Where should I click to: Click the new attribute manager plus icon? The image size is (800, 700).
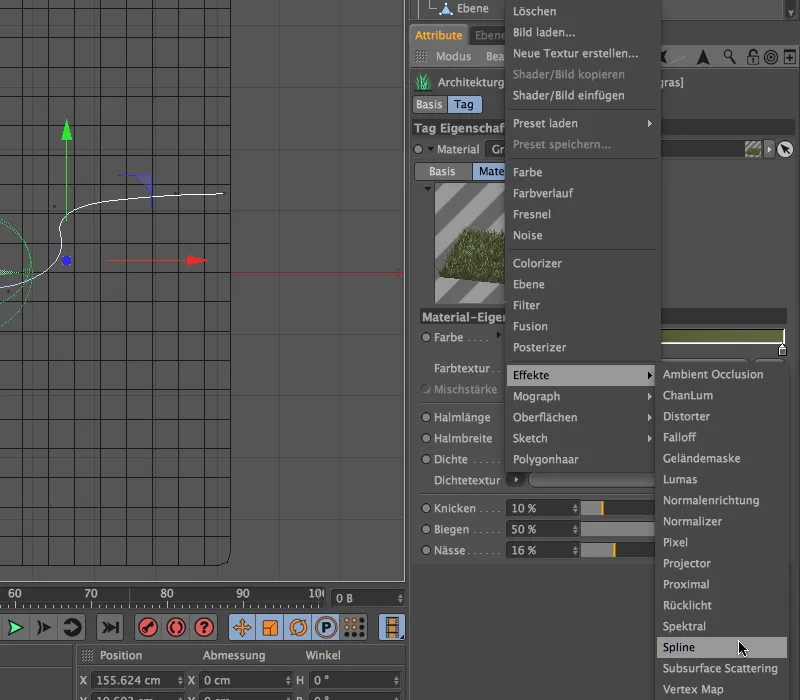(x=789, y=57)
